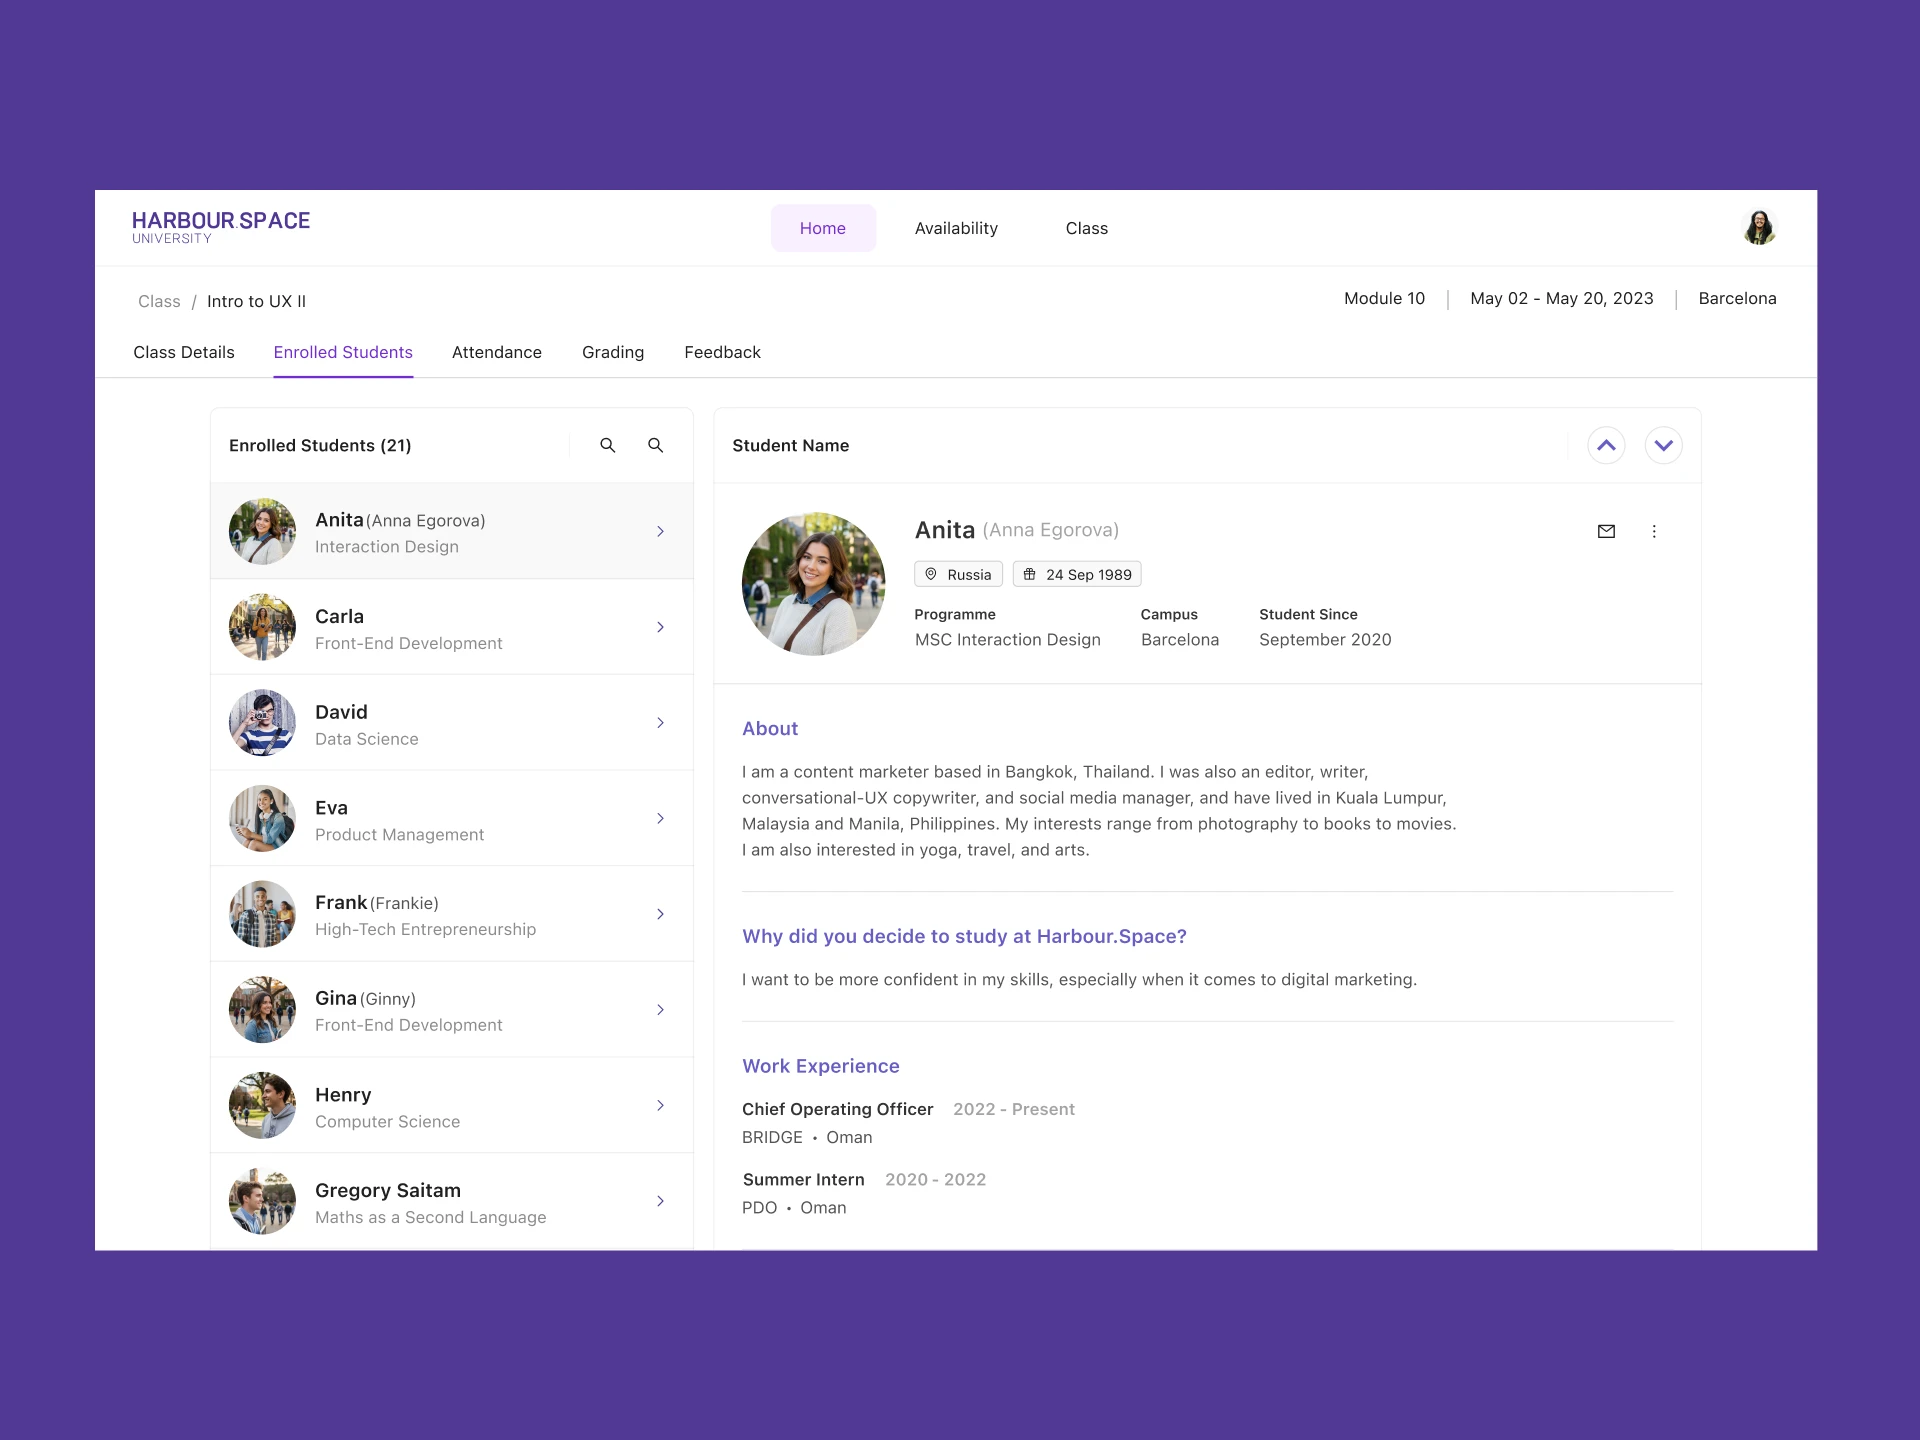This screenshot has height=1440, width=1920.
Task: Click the Russia location tag
Action: tap(958, 574)
